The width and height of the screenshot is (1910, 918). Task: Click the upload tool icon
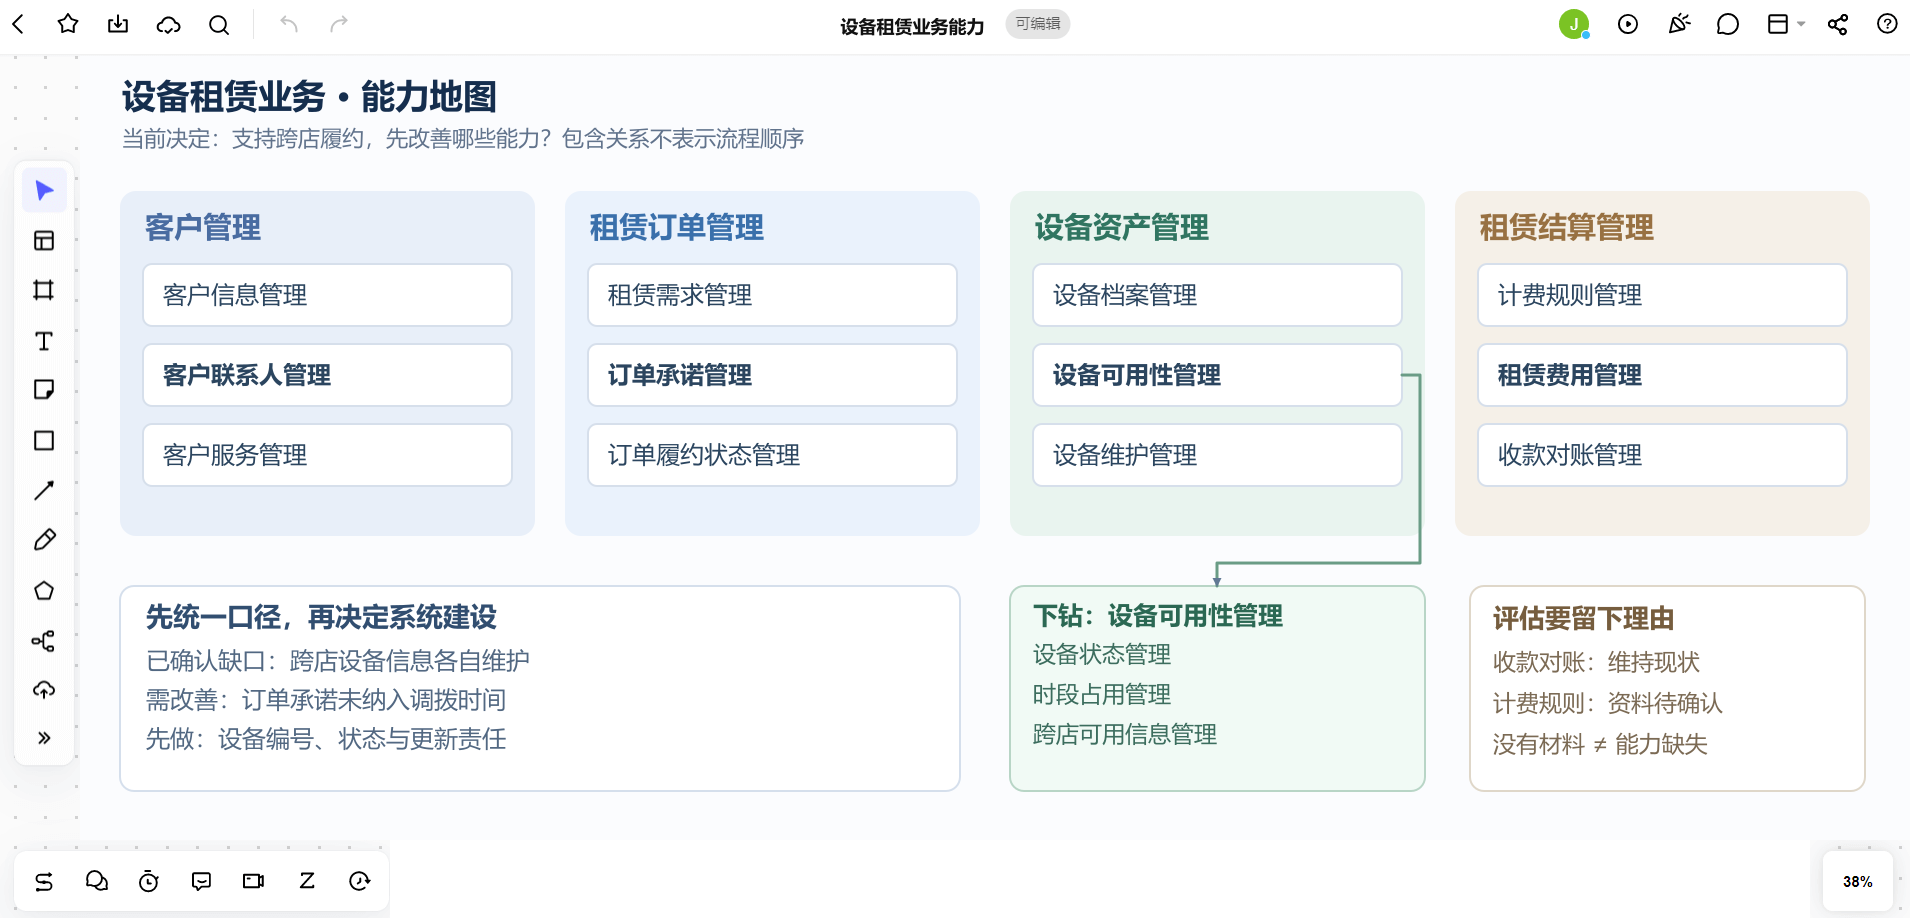click(44, 689)
